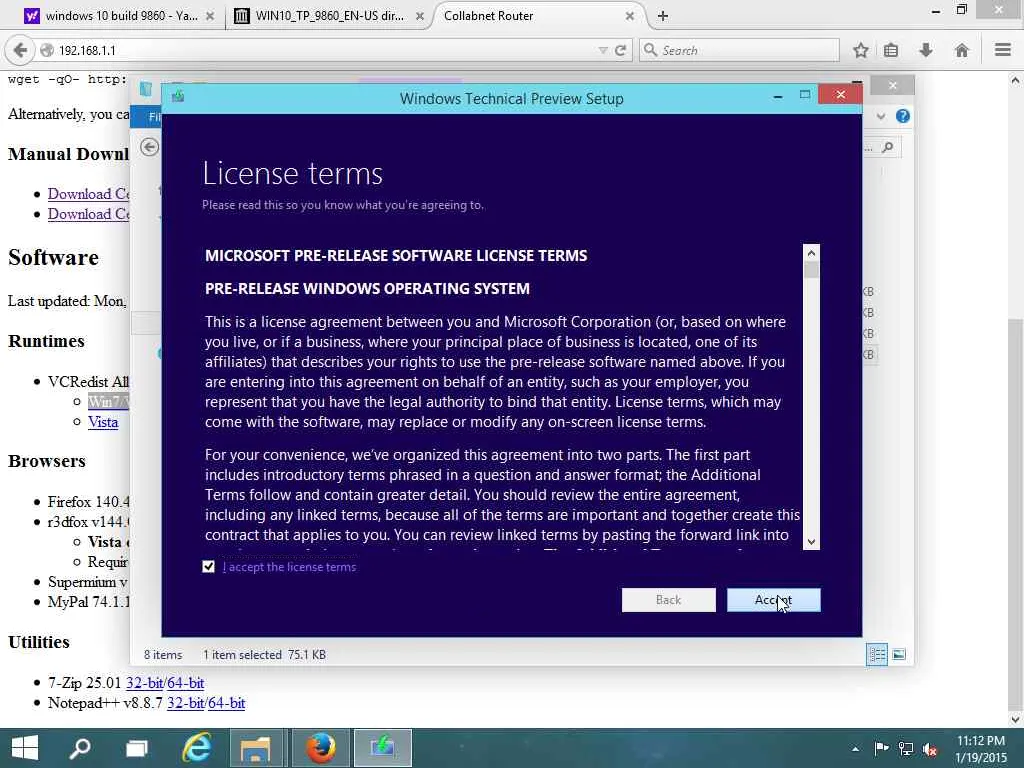Click the Explorer search magnifier icon
Viewport: 1024px width, 768px height.
[888, 147]
